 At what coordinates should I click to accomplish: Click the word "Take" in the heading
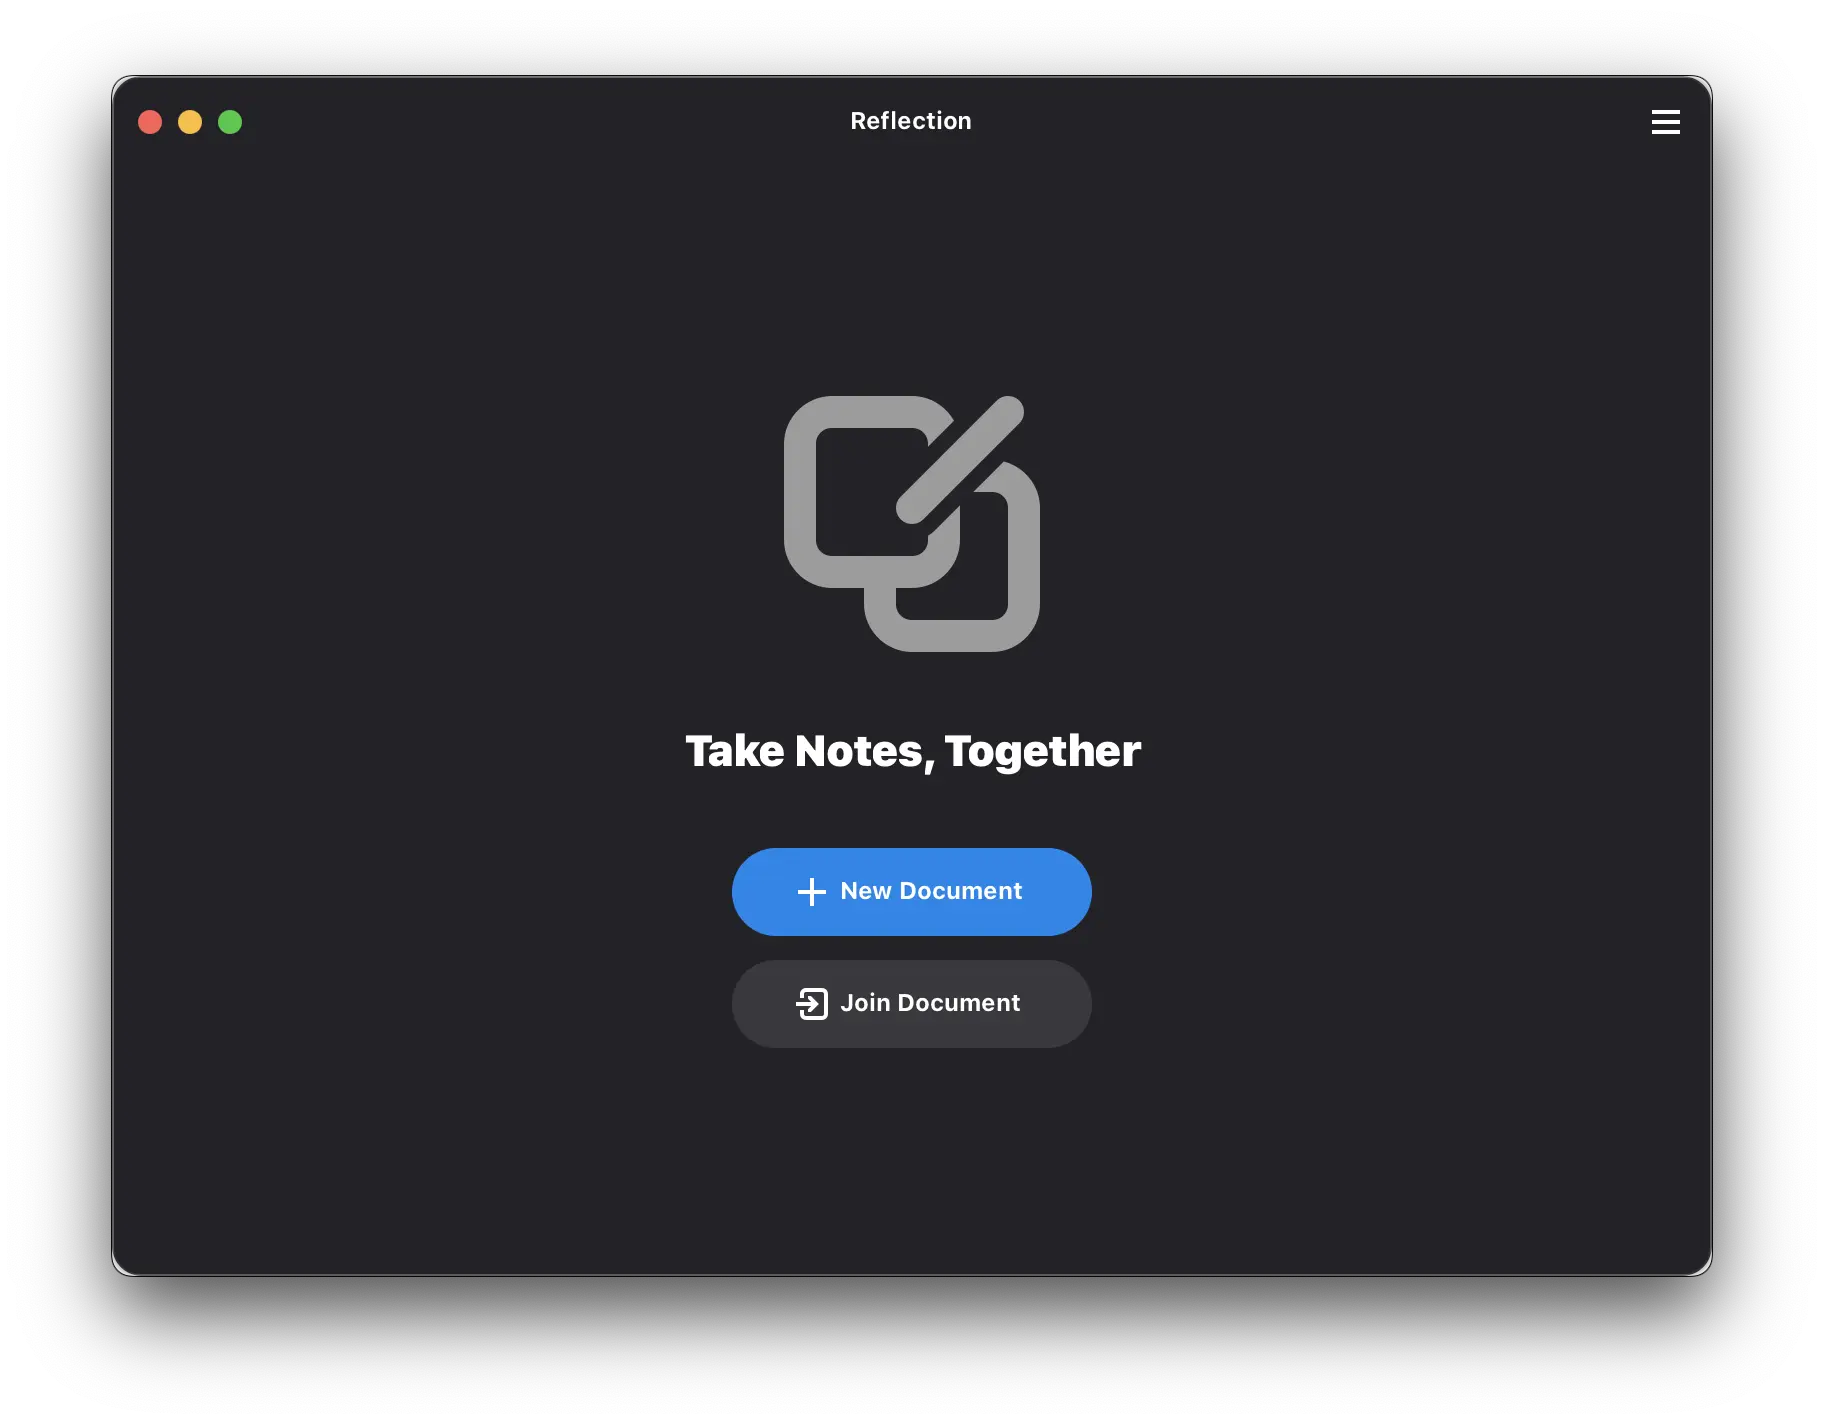point(735,751)
